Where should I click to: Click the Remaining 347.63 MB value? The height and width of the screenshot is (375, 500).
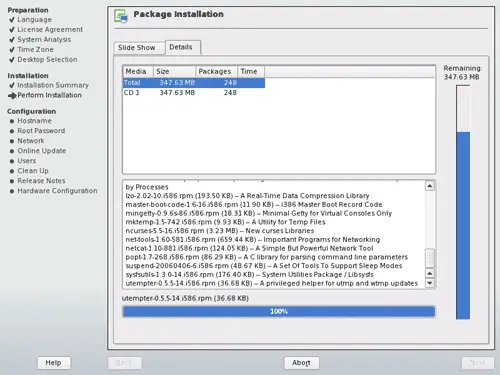(461, 77)
